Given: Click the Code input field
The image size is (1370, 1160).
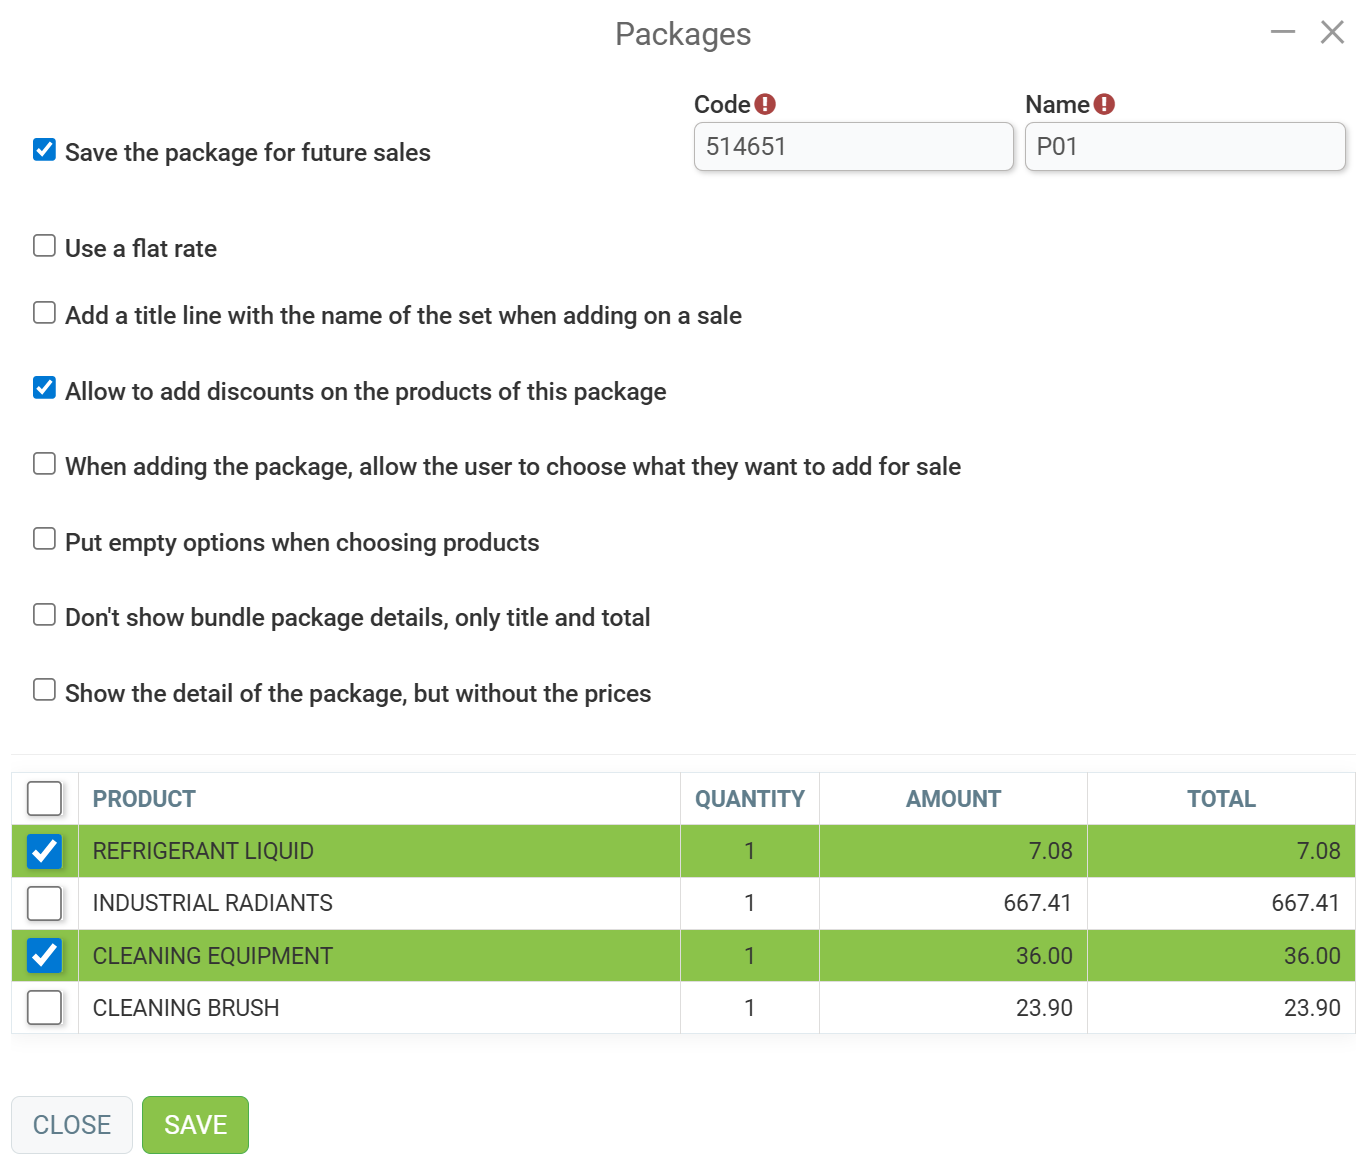Looking at the screenshot, I should (x=854, y=147).
